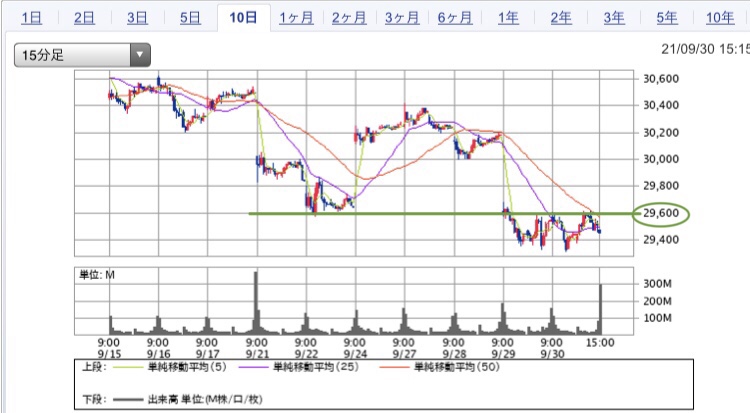This screenshot has width=750, height=413.
Task: Show the 10年 chart range
Action: coord(720,18)
